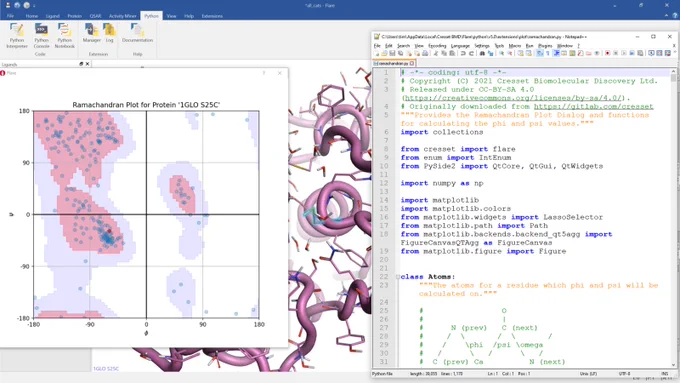Click the Save icon in Notepad++ toolbar
The width and height of the screenshot is (680, 383).
(392, 53)
